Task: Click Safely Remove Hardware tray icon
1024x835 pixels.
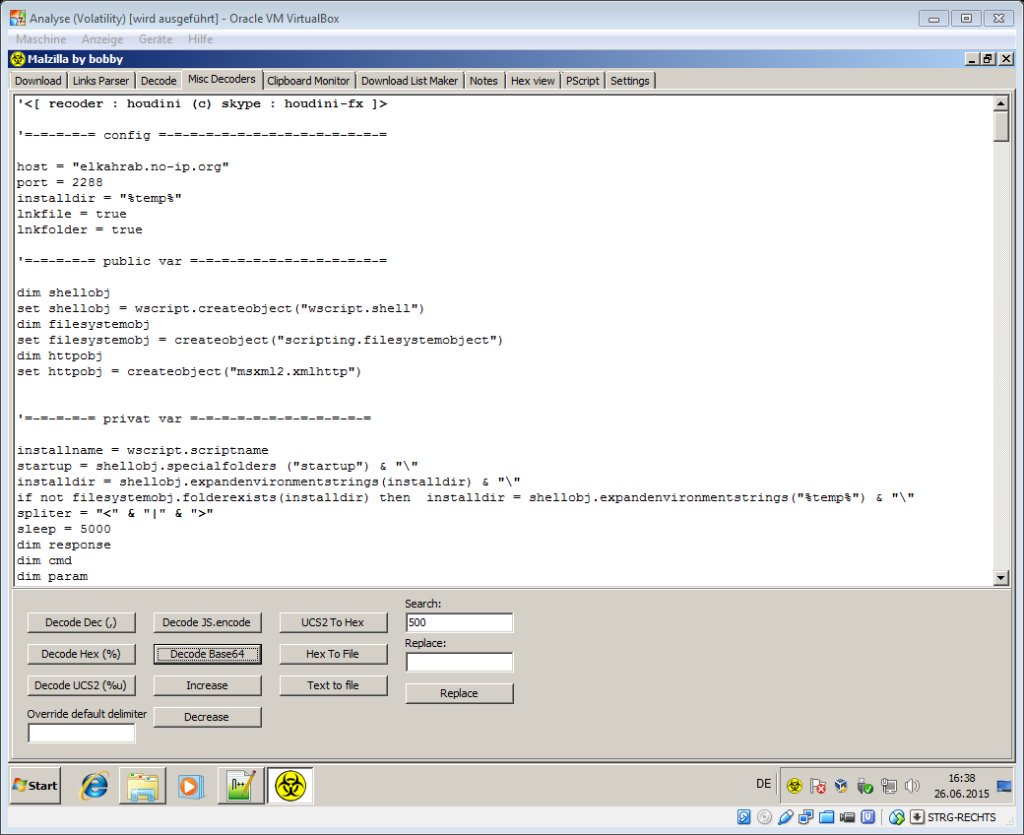Action: [865, 785]
